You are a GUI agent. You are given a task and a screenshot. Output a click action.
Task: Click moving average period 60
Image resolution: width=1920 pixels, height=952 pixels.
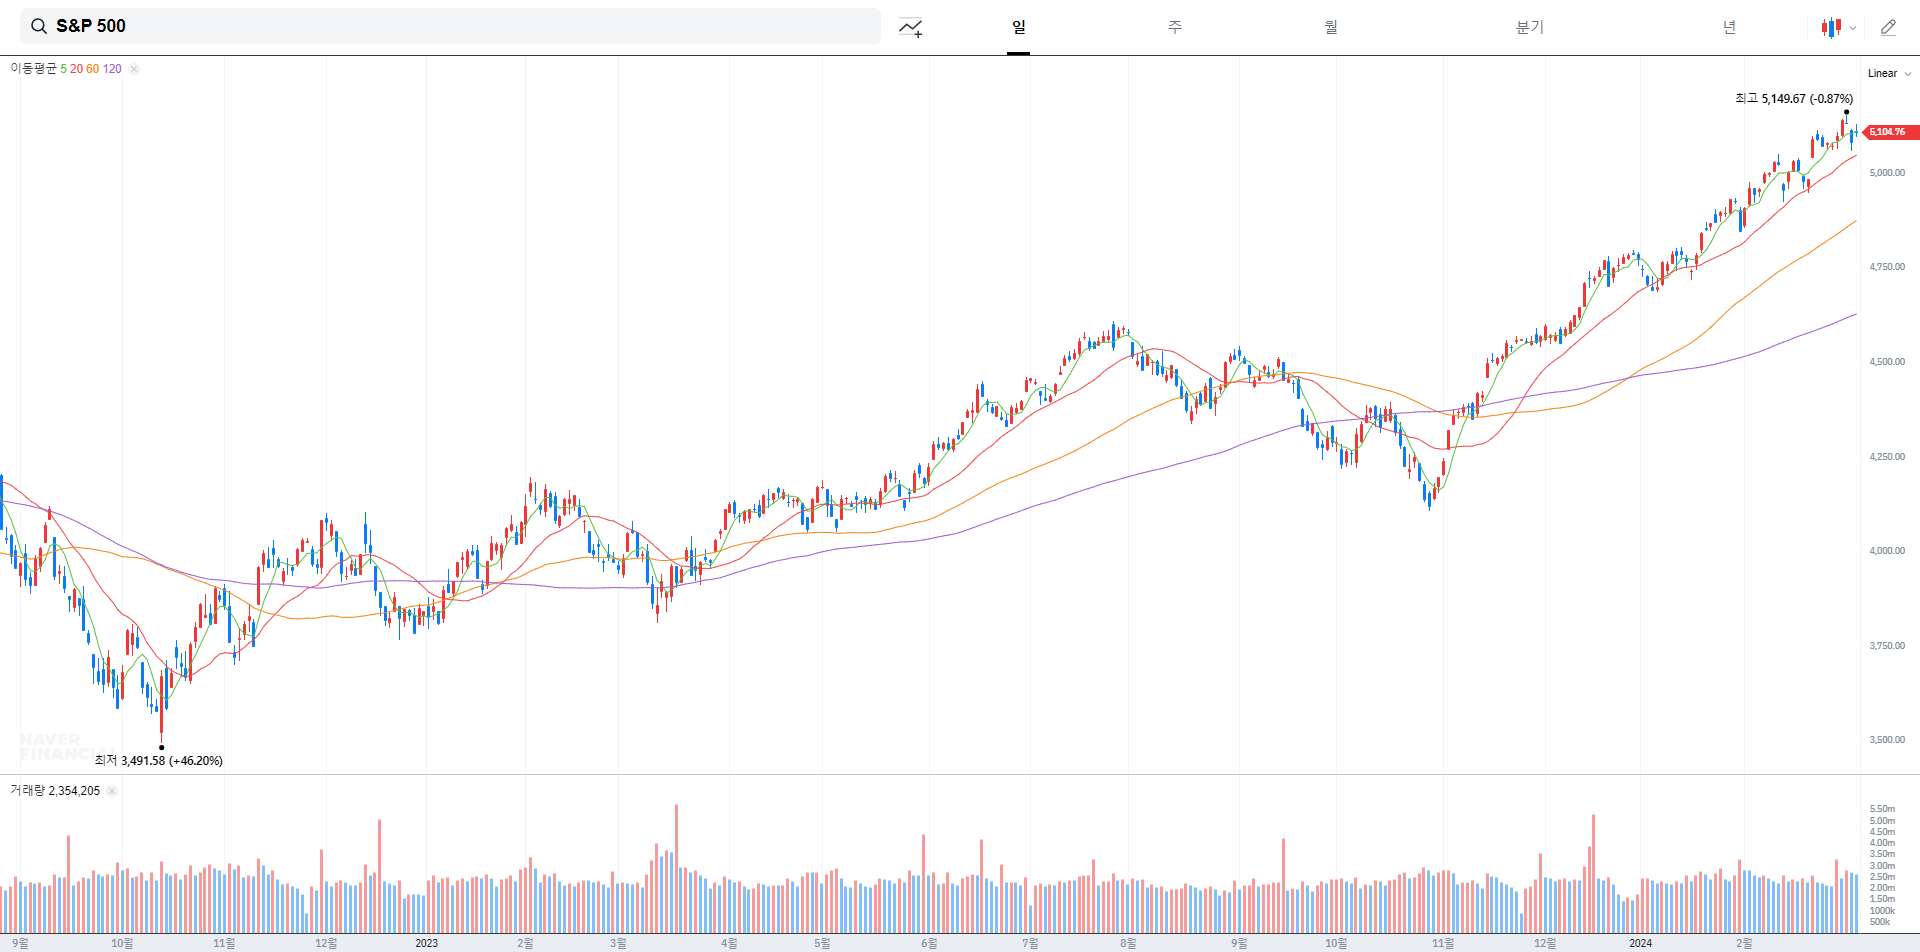tap(92, 69)
